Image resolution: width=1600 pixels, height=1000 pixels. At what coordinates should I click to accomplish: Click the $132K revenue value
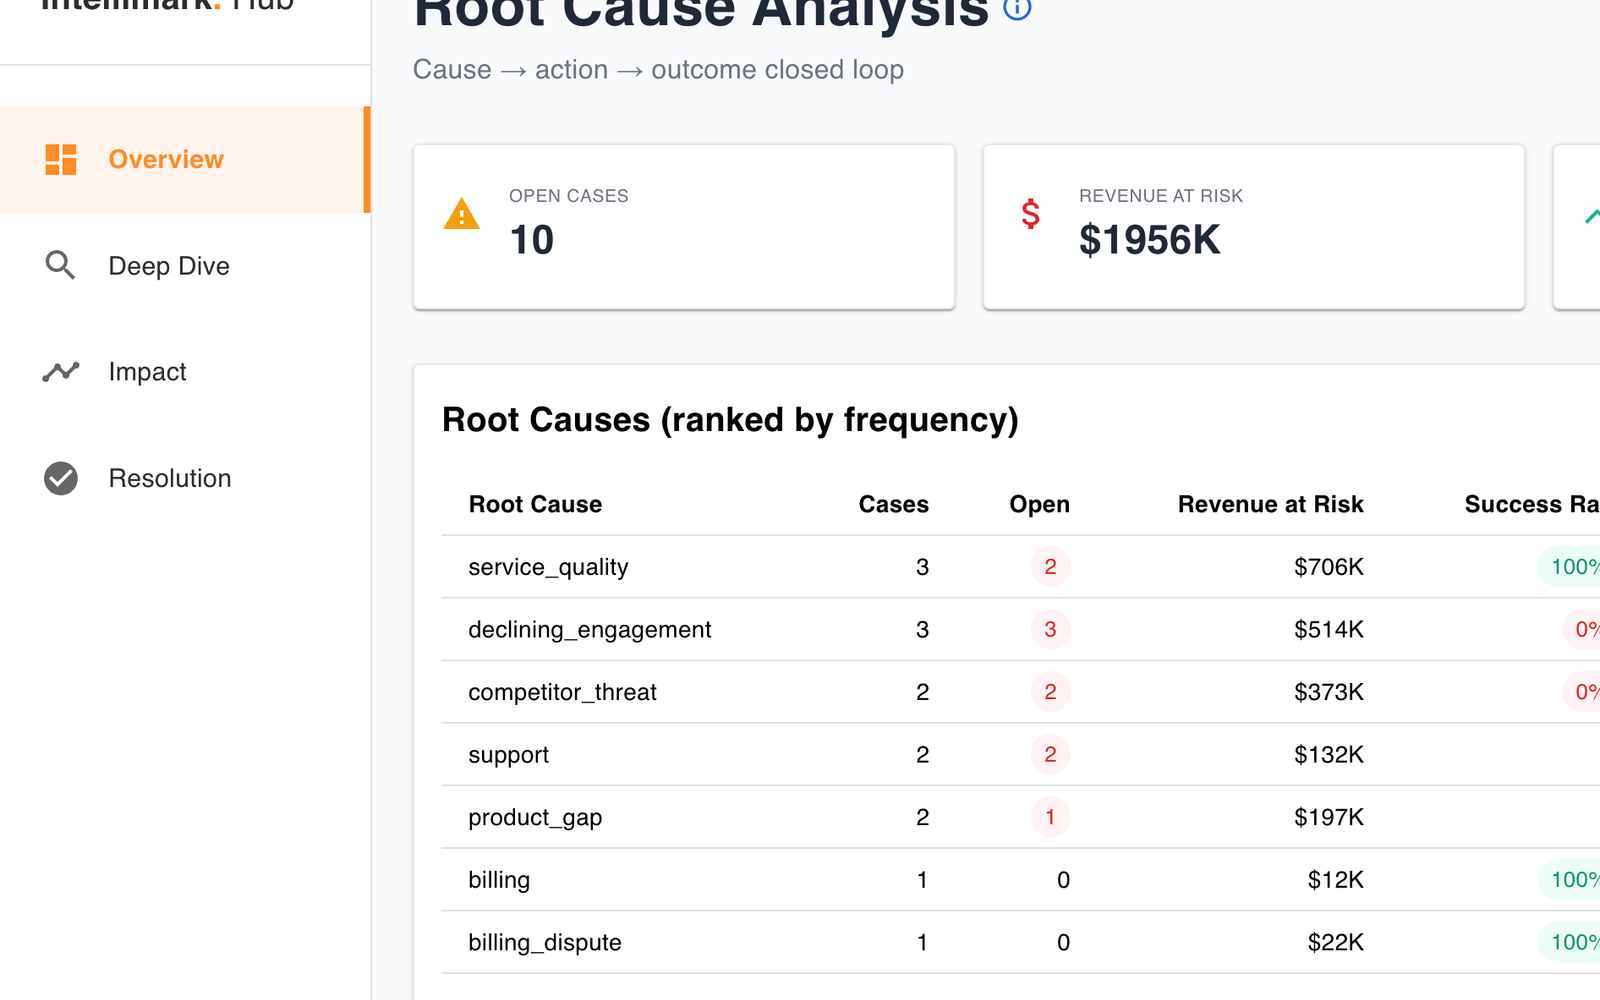click(1329, 754)
